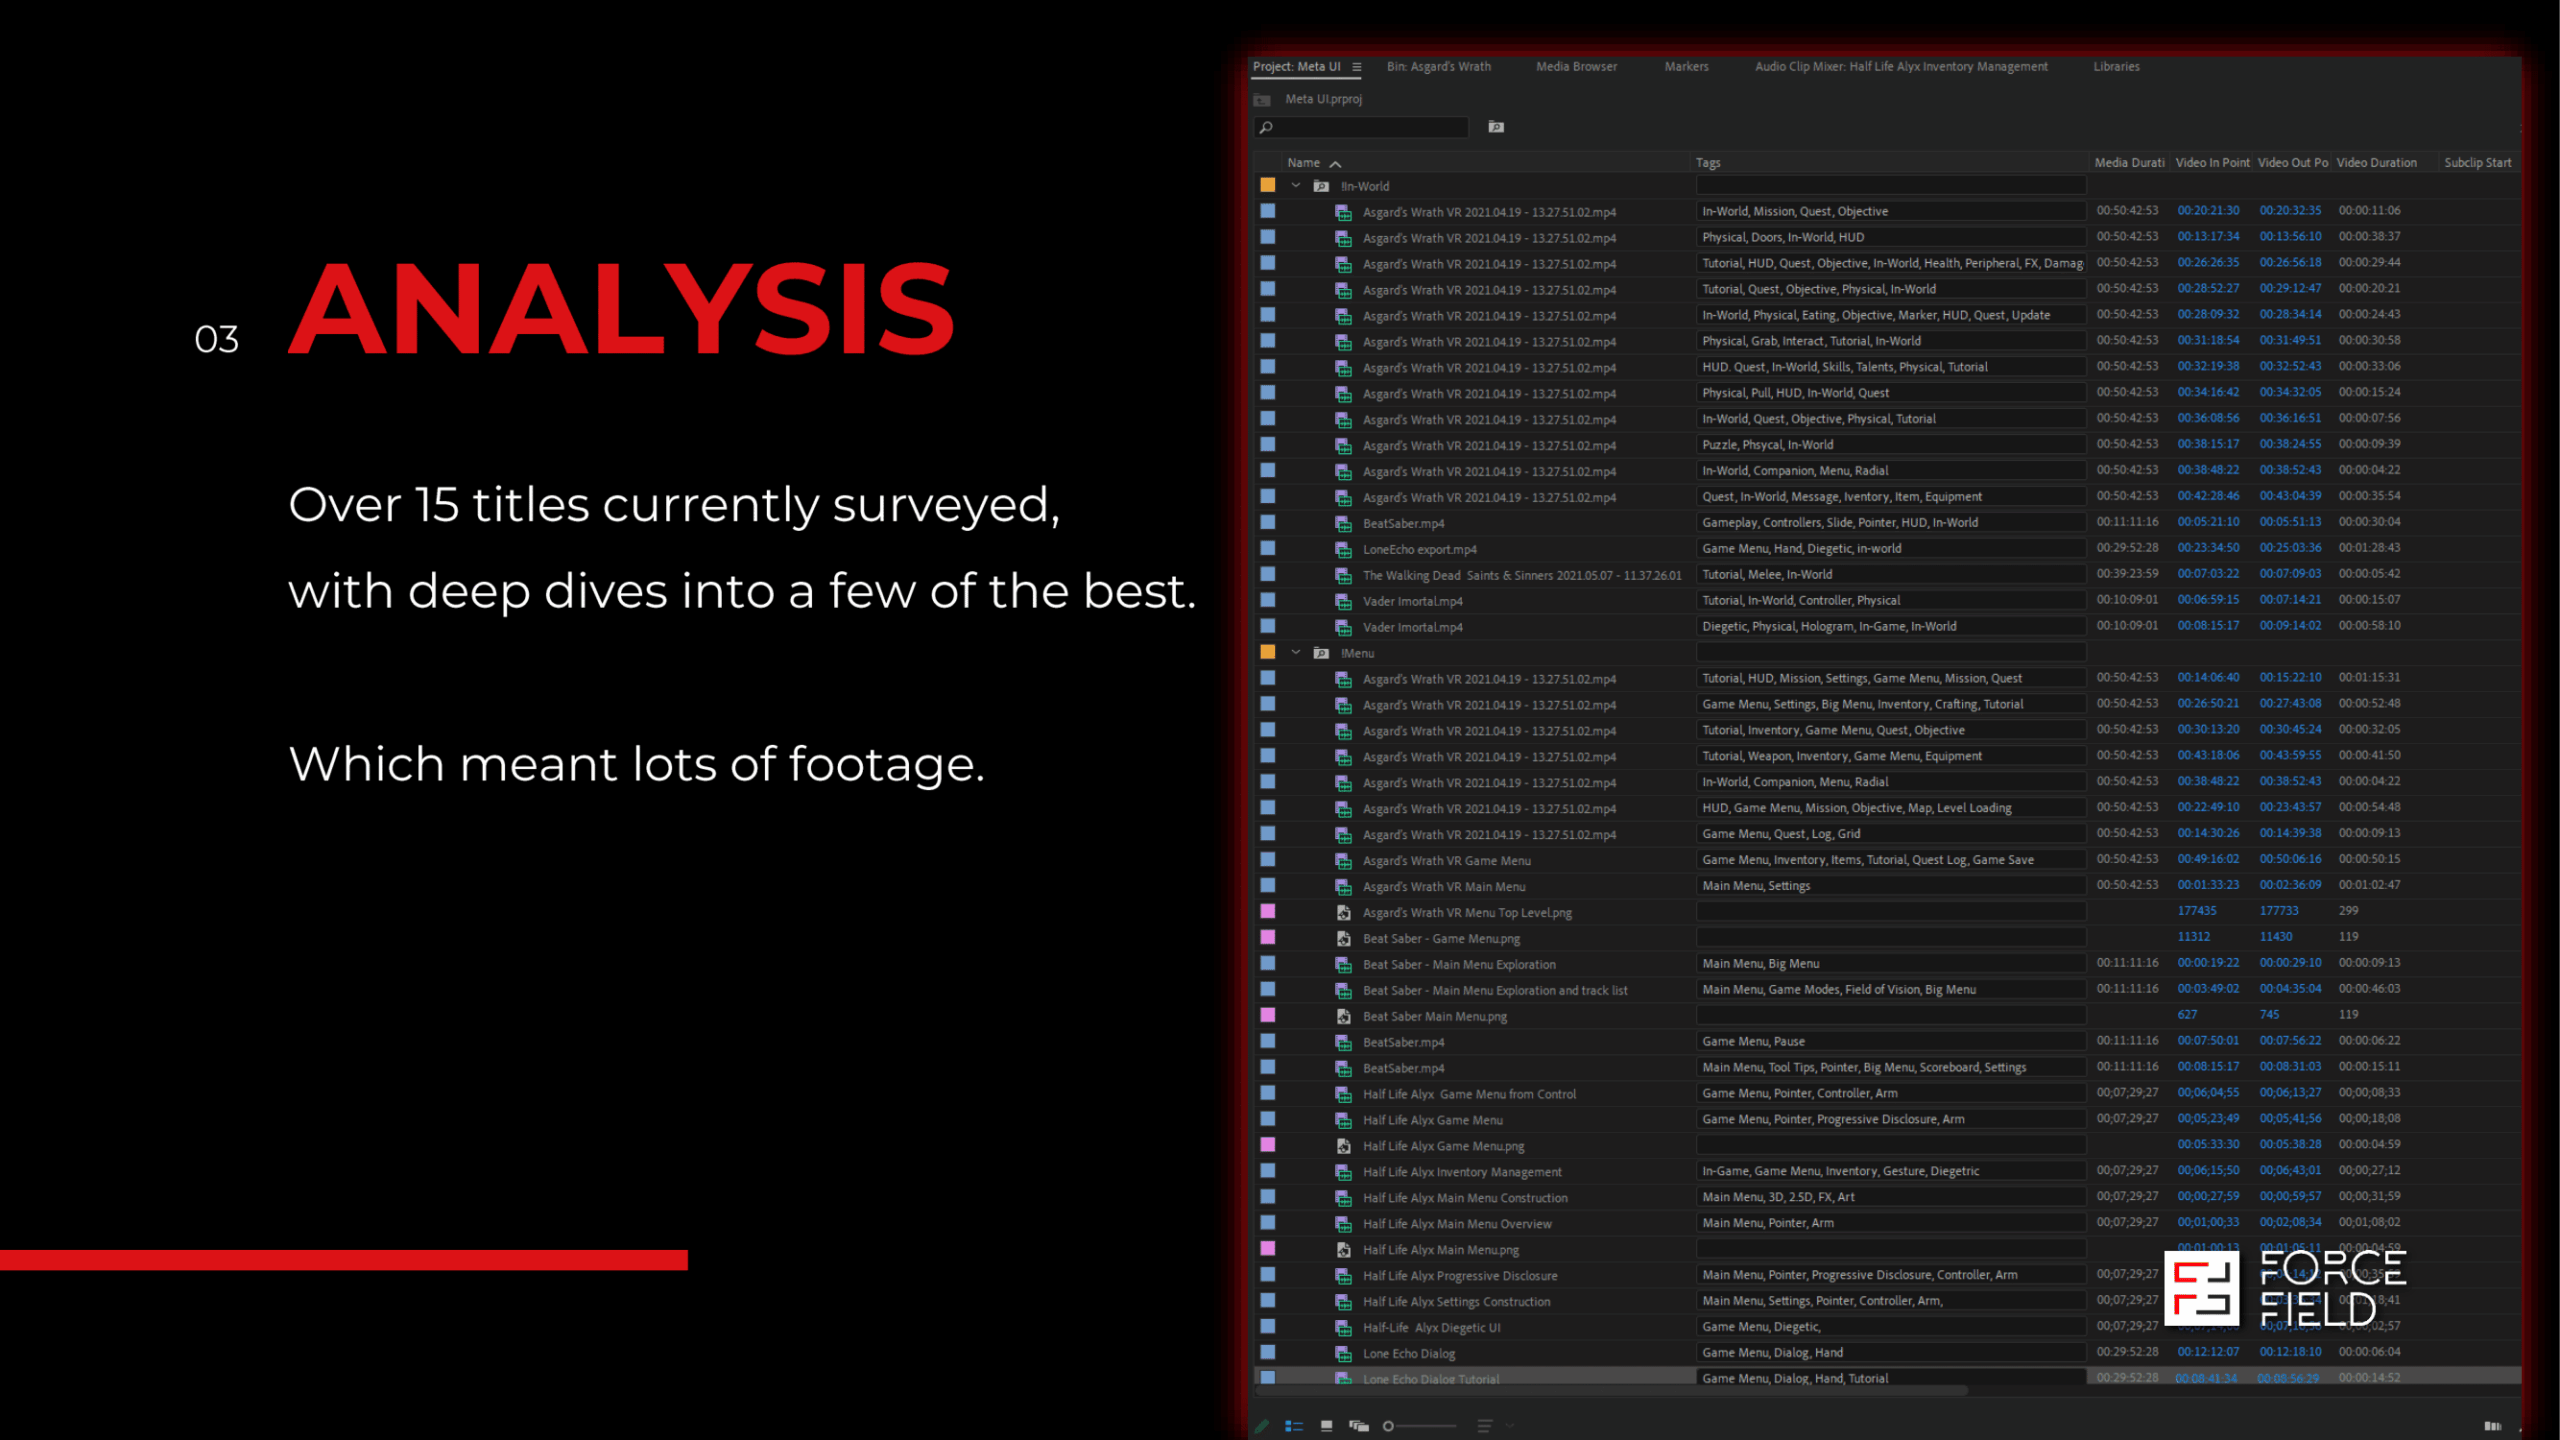Sort by the Tags column header
This screenshot has width=2560, height=1440.
point(1708,163)
